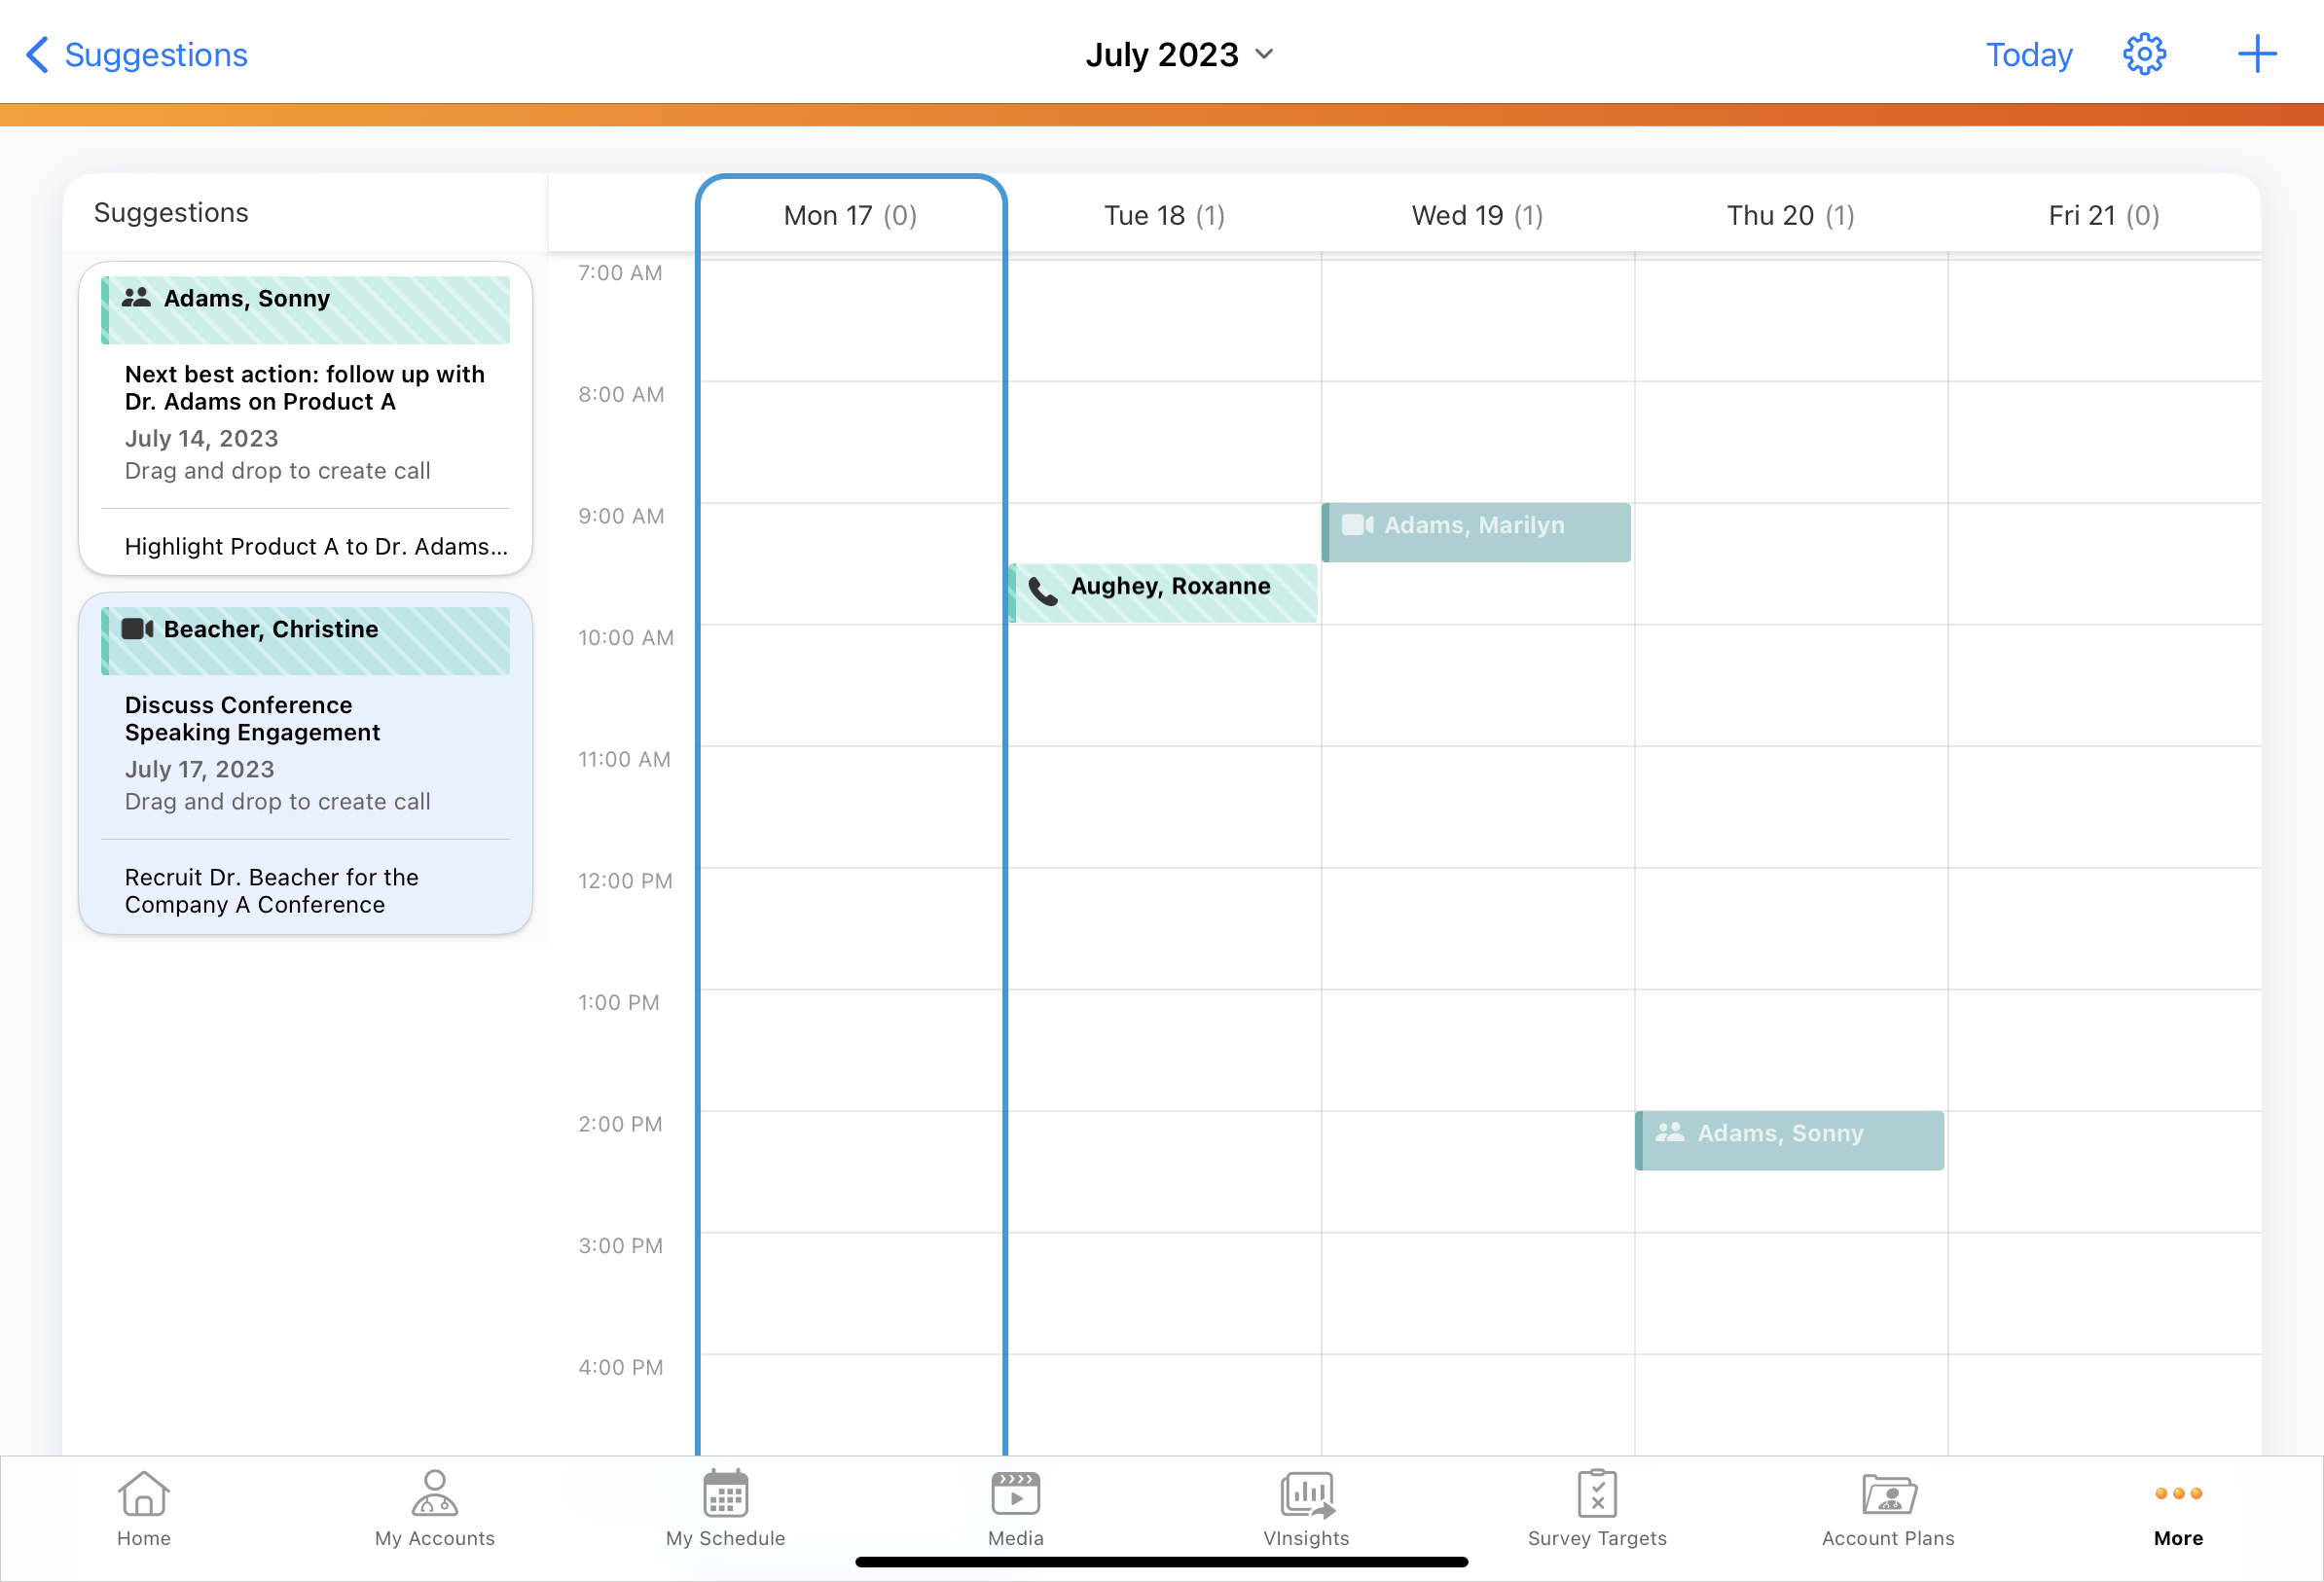The height and width of the screenshot is (1582, 2324).
Task: Open Adams, Marilyn video call event
Action: coord(1476,531)
